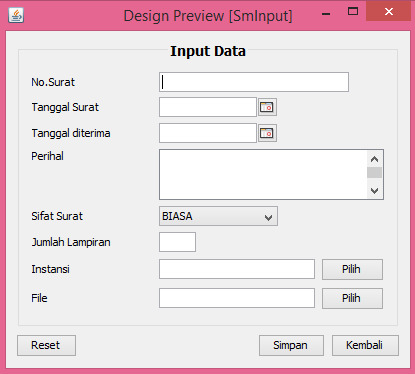The width and height of the screenshot is (415, 374).
Task: Go back with the Kembali button
Action: 365,345
